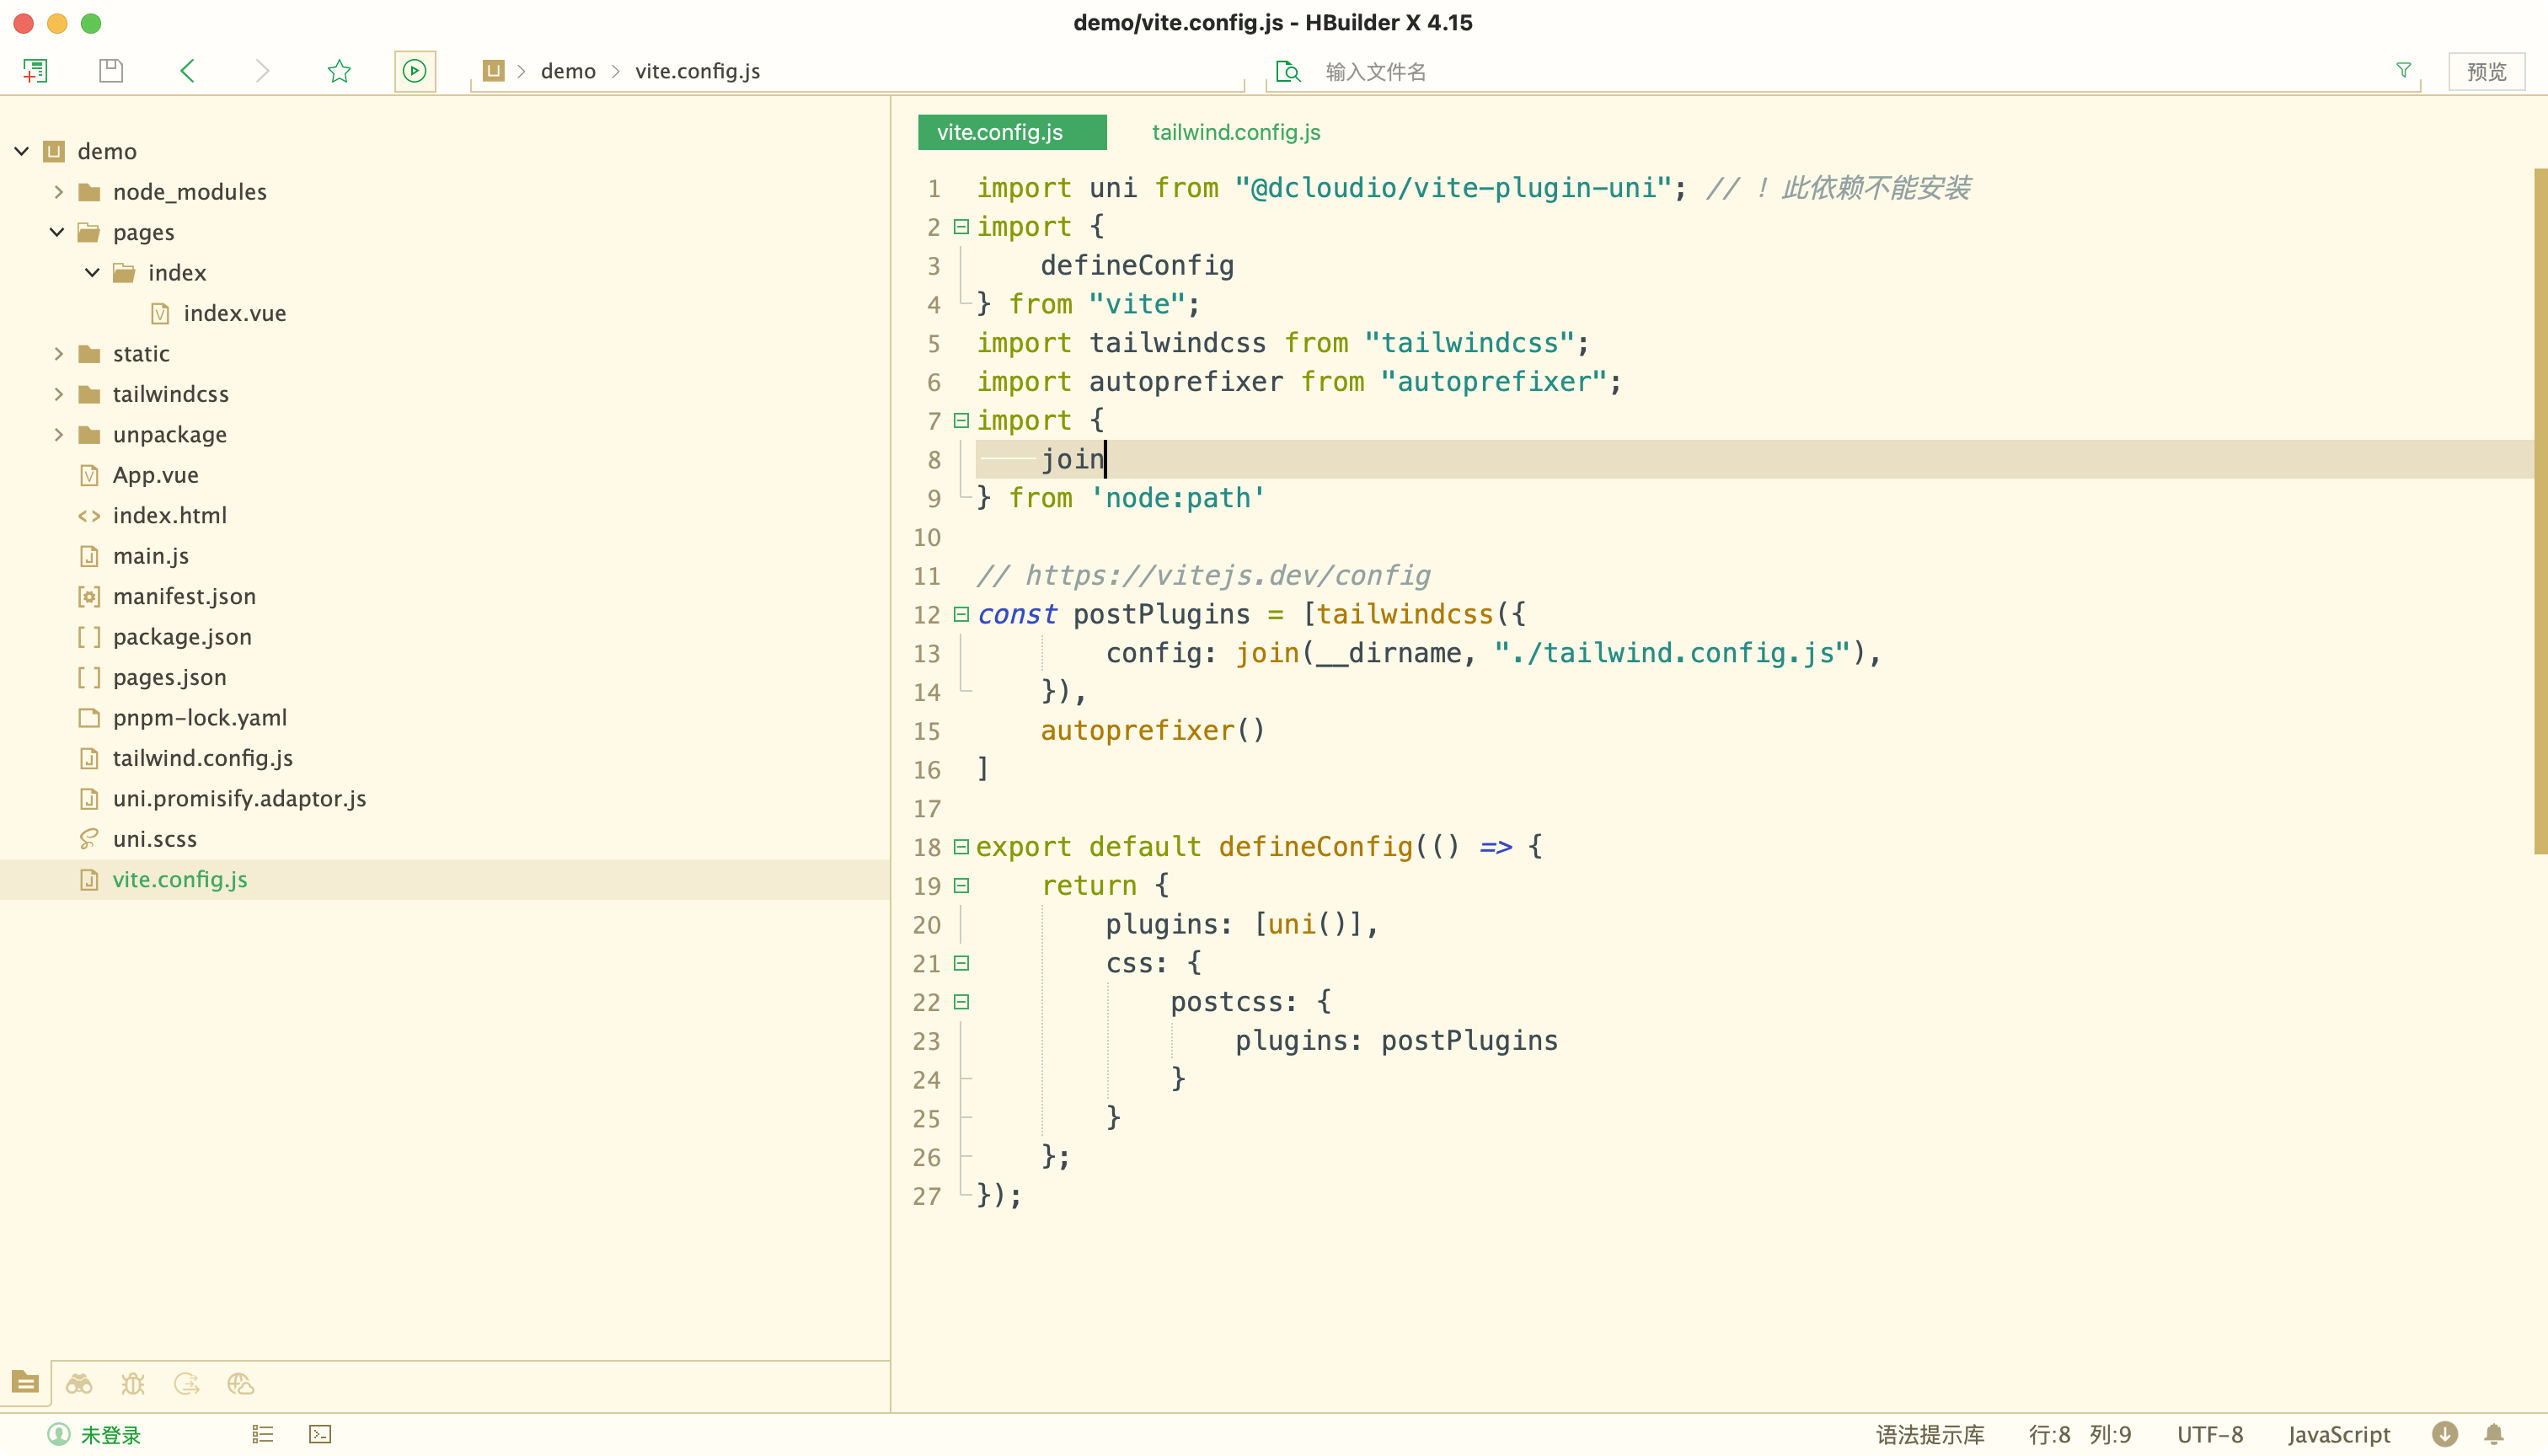The height and width of the screenshot is (1456, 2548).
Task: Go forward with the right arrow icon
Action: click(x=262, y=71)
